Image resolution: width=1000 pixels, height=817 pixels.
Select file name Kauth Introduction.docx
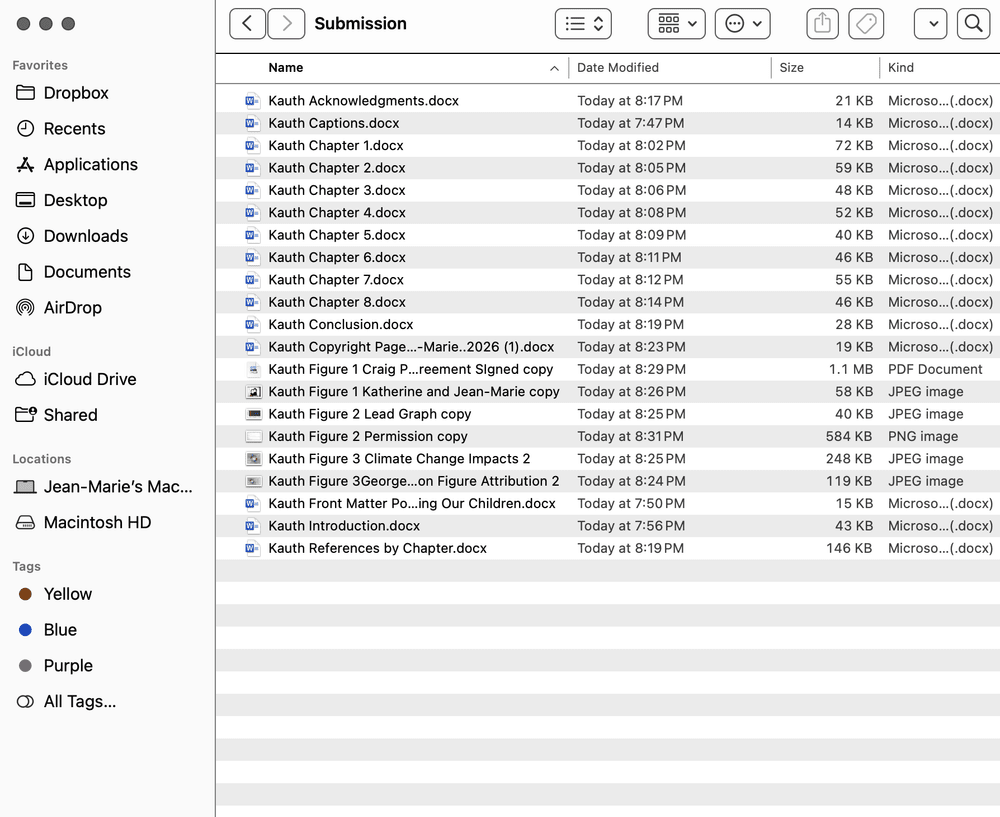[x=344, y=526]
